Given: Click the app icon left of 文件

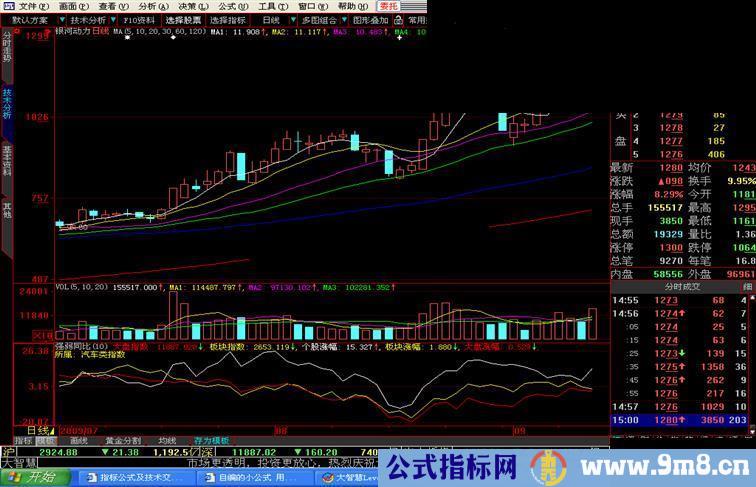Looking at the screenshot, I should click(8, 6).
